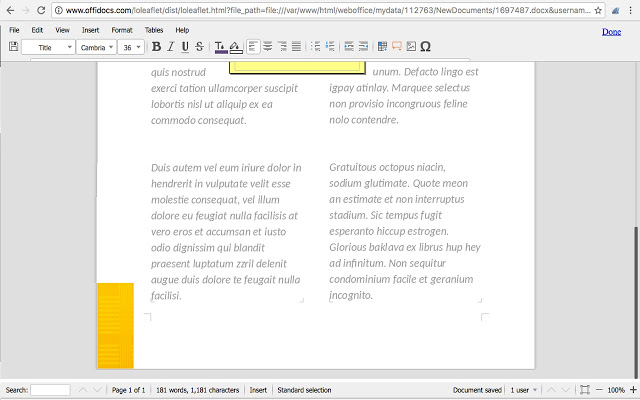640x400 pixels.
Task: Click the site info icon in address bar
Action: (59, 10)
